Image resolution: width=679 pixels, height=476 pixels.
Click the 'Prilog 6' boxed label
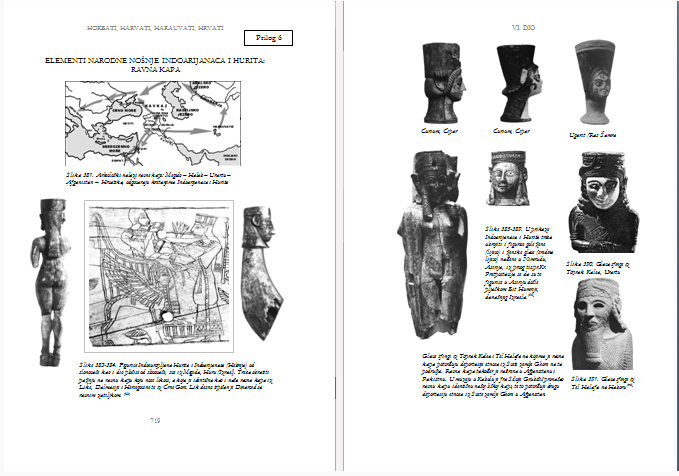click(268, 38)
